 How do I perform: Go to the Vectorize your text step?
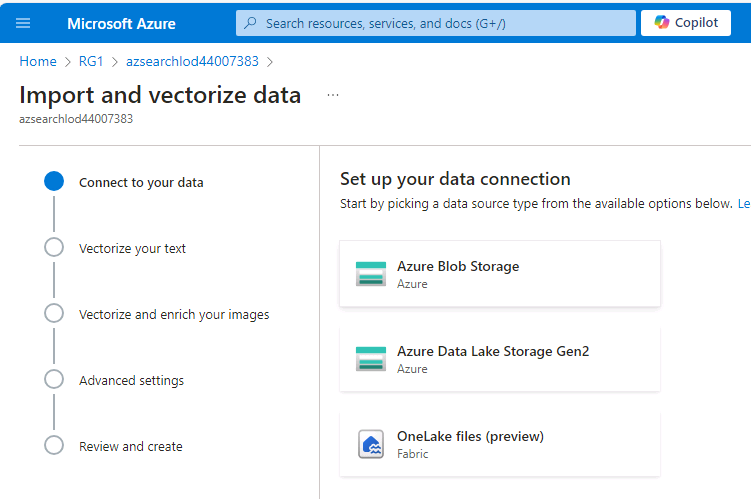(132, 249)
